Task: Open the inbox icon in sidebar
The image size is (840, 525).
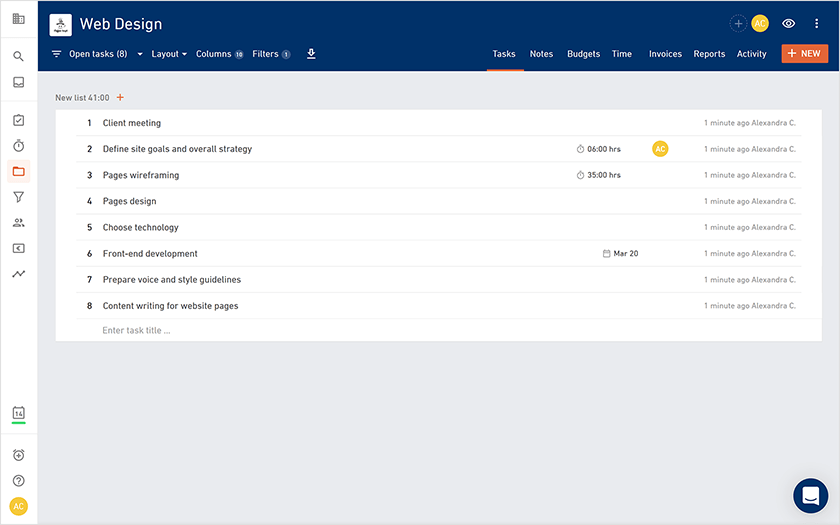Action: coord(18,82)
